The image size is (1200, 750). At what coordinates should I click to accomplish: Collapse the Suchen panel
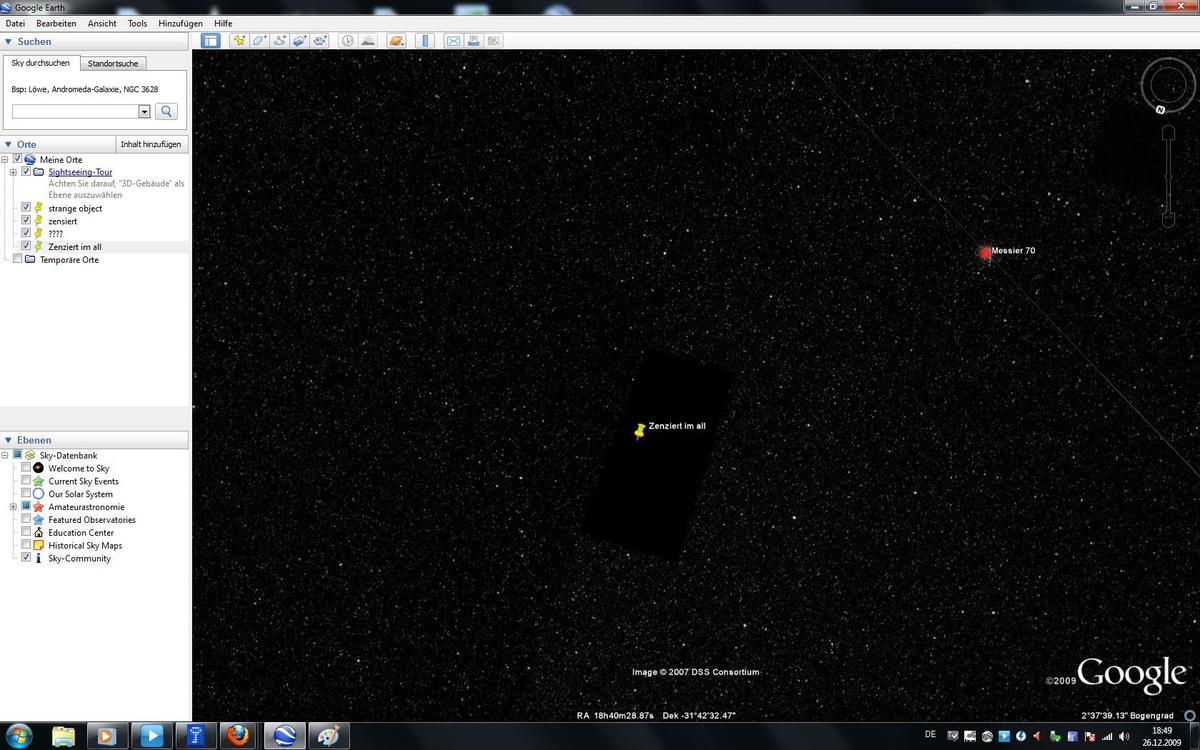click(8, 41)
